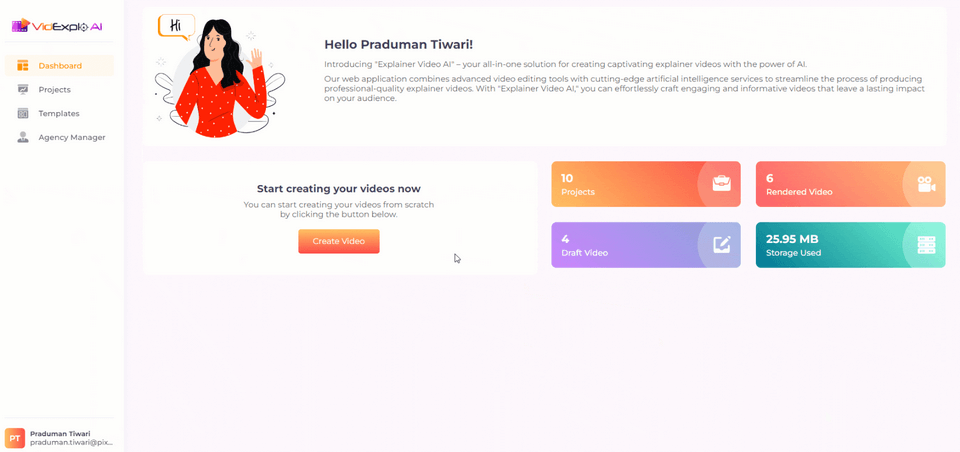Click the edit pencil icon on Draft Video card
This screenshot has width=960, height=452.
click(721, 245)
